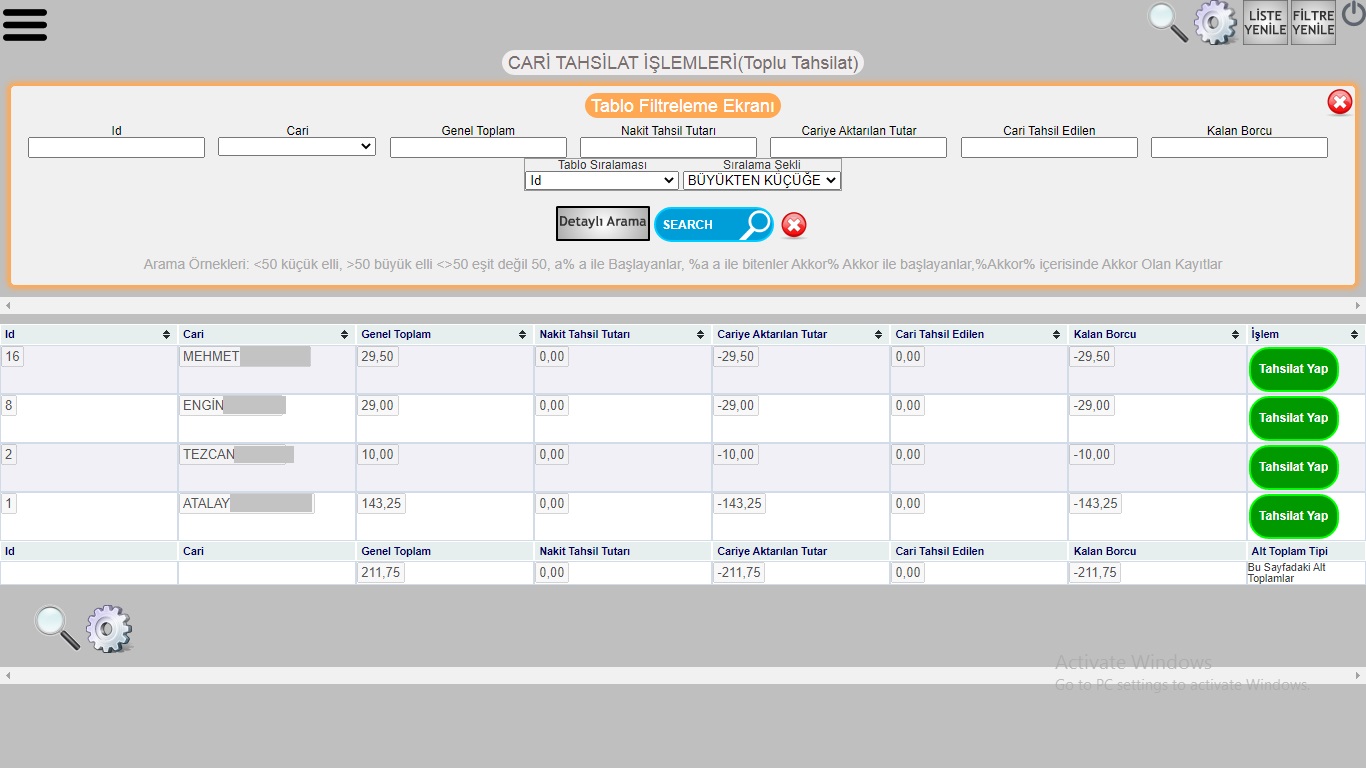Image resolution: width=1366 pixels, height=768 pixels.
Task: Sort by Cariye Aktarılan Tutar header
Action: [800, 334]
